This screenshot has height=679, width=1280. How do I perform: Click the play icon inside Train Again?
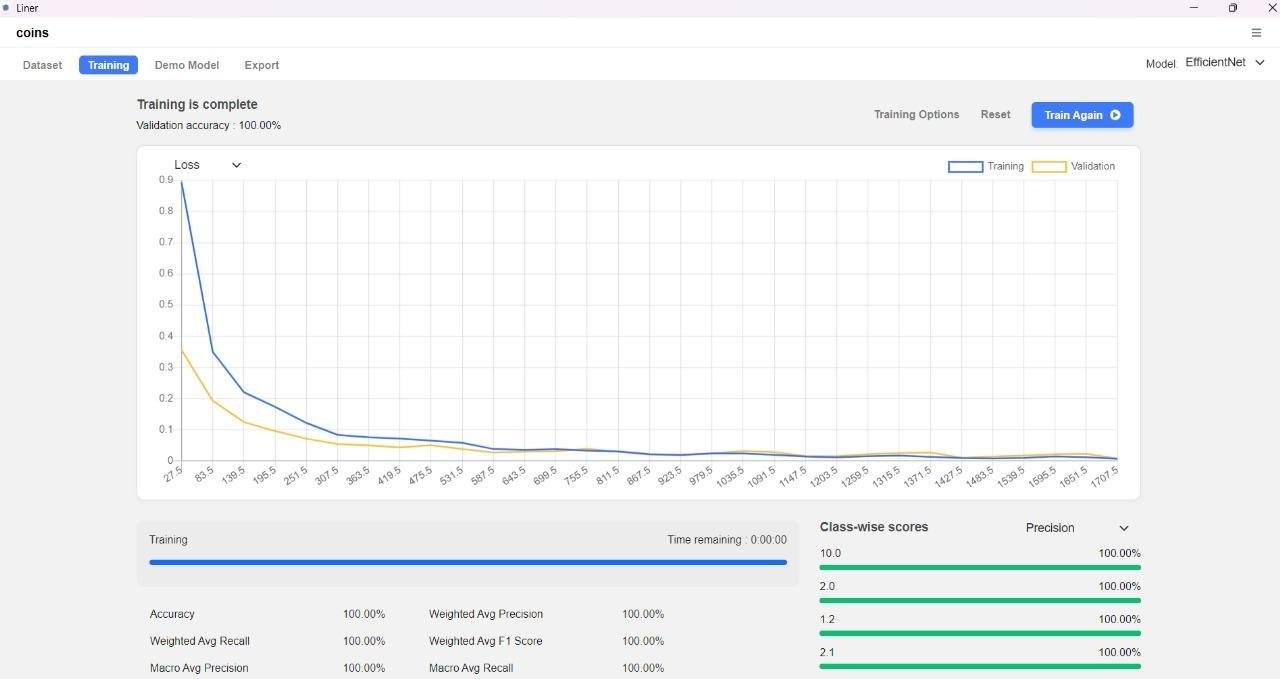click(x=1115, y=115)
